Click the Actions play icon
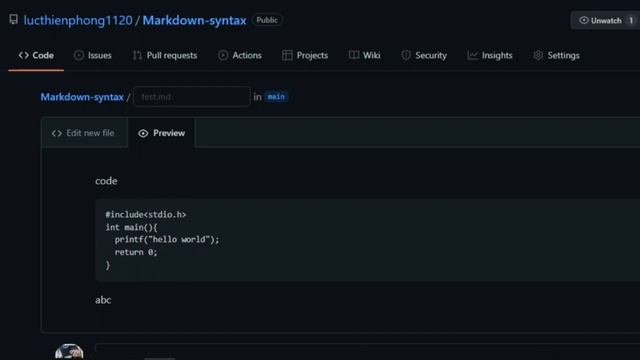This screenshot has width=640, height=360. (223, 55)
